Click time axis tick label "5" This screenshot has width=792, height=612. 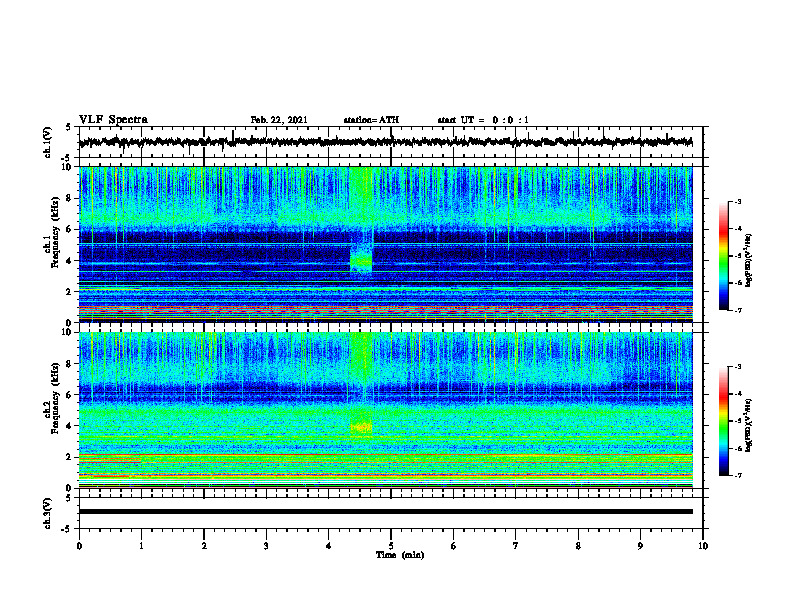391,546
